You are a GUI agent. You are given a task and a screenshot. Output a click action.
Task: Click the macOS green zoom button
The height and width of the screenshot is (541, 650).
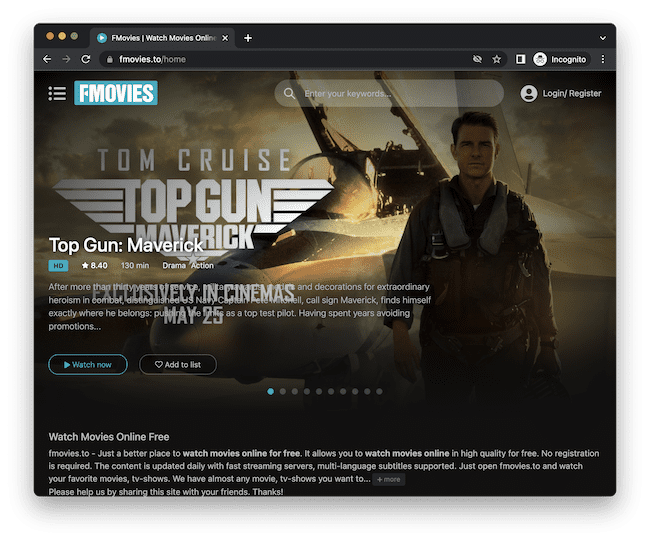pos(74,36)
